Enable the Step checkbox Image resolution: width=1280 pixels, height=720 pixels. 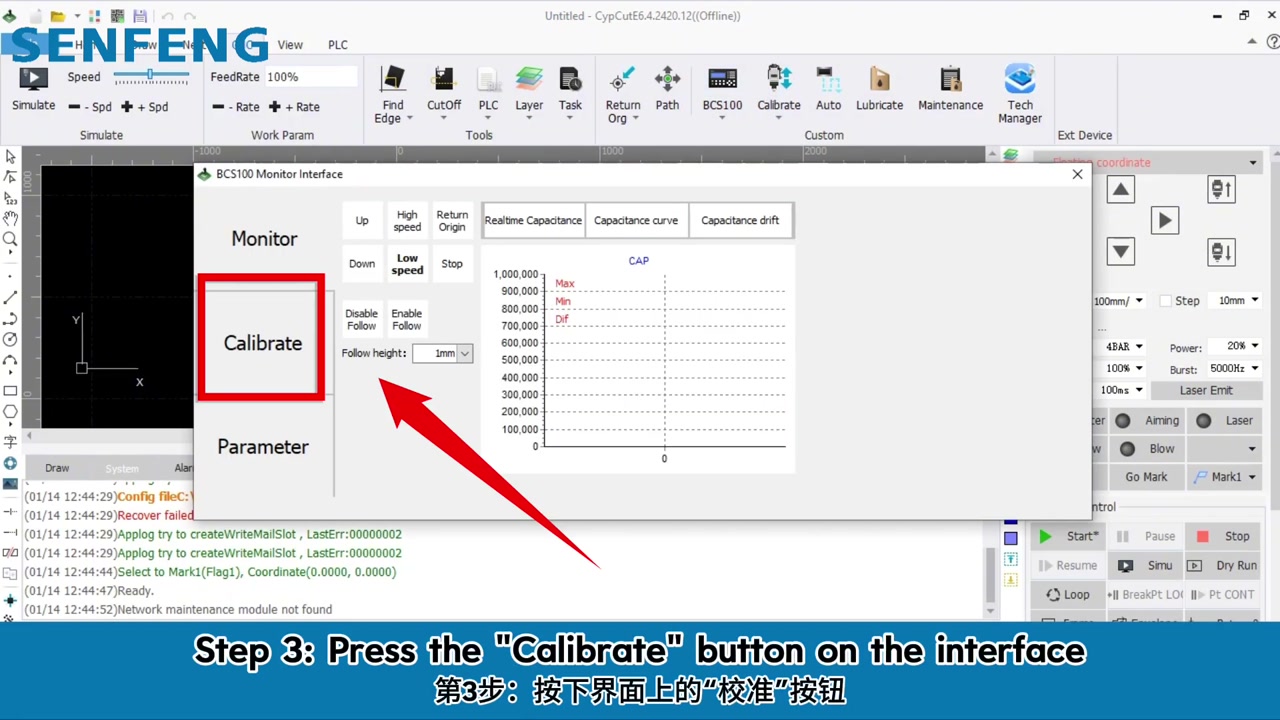coord(1166,301)
